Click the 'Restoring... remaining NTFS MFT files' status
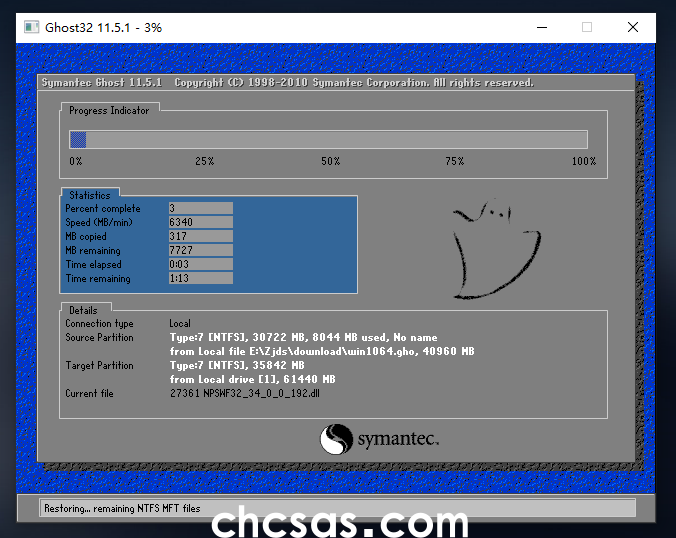The height and width of the screenshot is (538, 676). point(122,509)
